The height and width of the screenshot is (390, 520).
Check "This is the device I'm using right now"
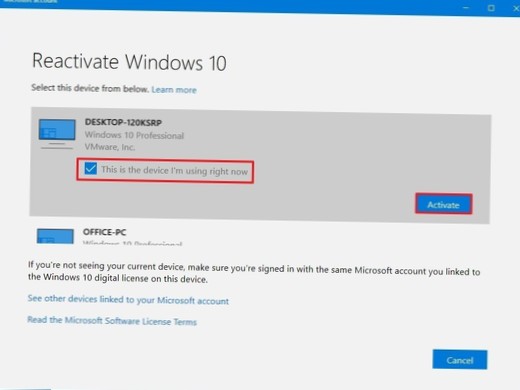click(90, 169)
